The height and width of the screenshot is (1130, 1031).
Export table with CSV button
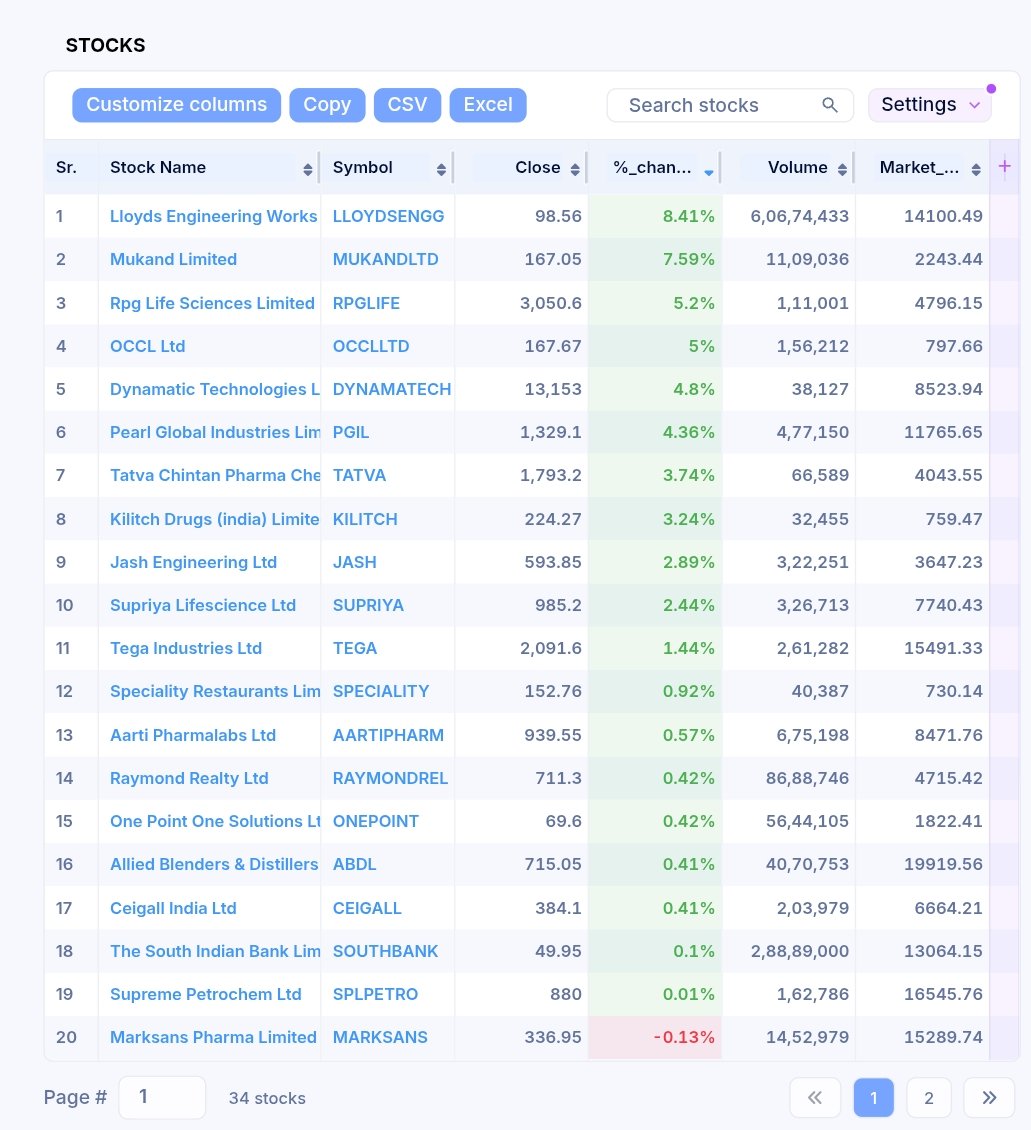tap(407, 105)
